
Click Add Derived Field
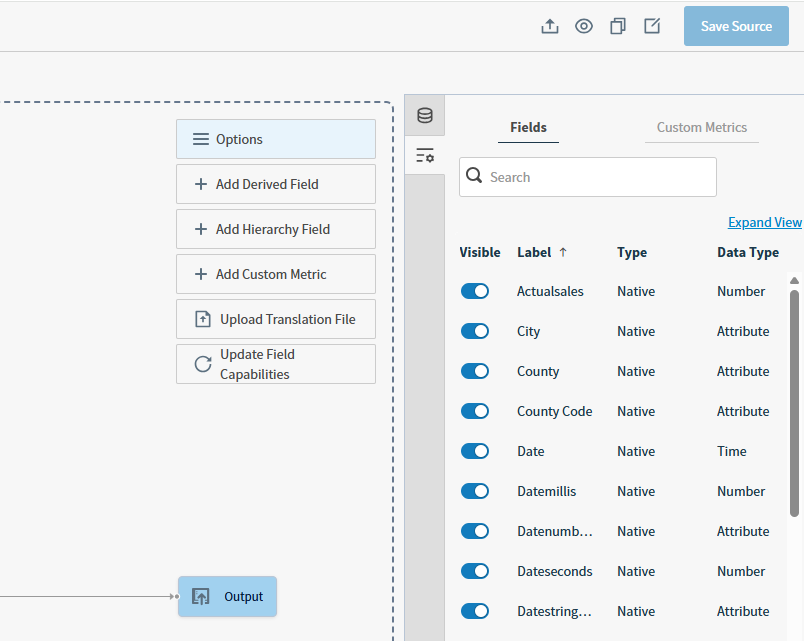pos(276,184)
